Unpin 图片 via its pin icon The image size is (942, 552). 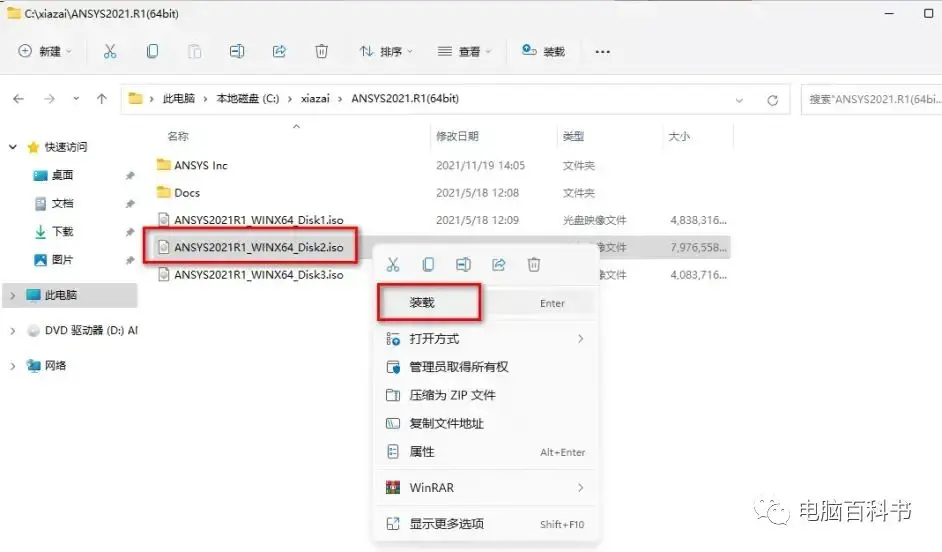130,260
